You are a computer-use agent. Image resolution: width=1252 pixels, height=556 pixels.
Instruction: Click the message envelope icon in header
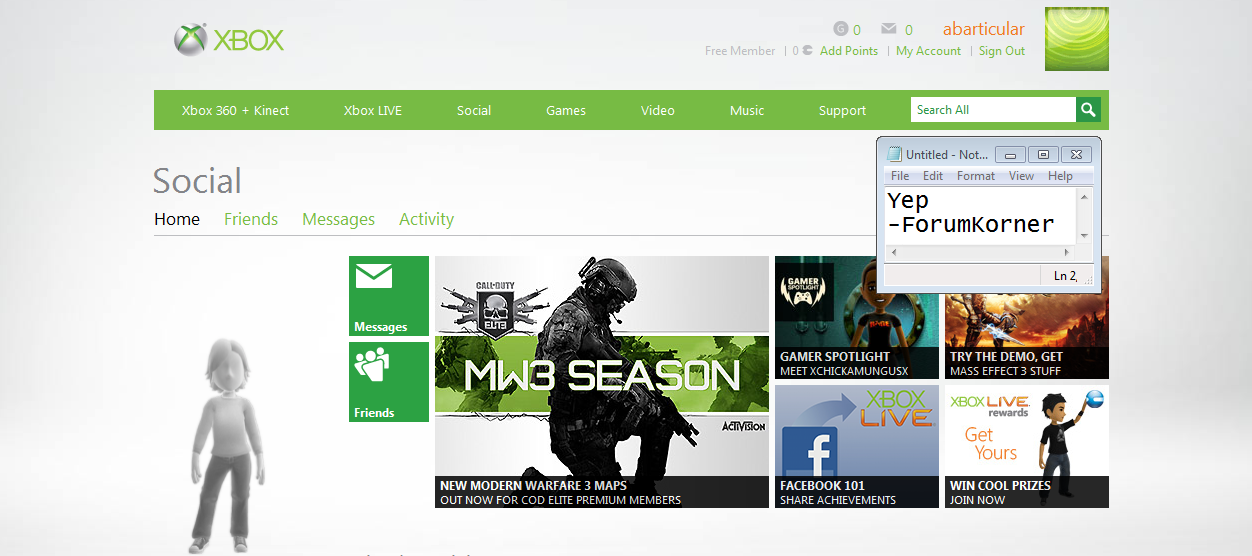click(x=888, y=29)
